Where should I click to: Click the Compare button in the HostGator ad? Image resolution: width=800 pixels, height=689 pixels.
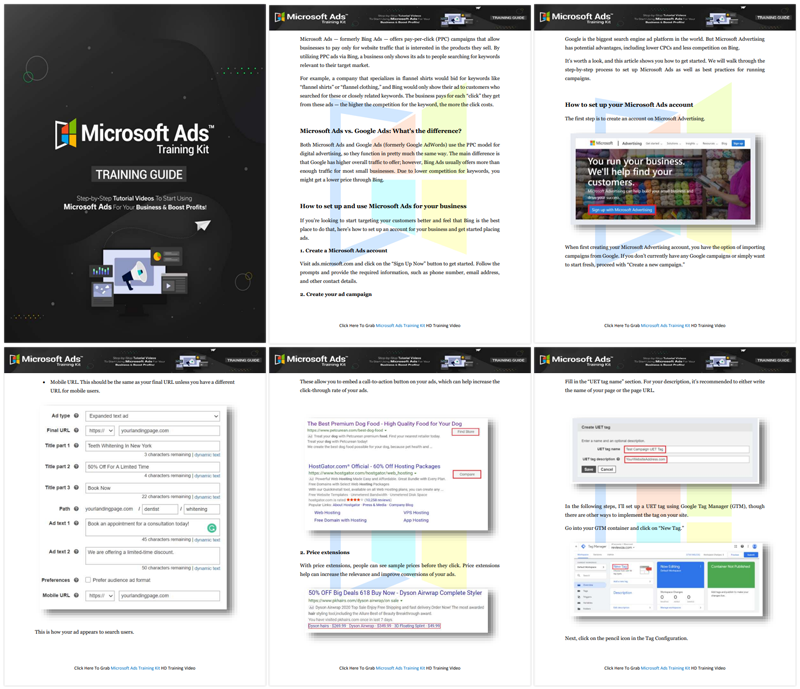click(x=467, y=475)
